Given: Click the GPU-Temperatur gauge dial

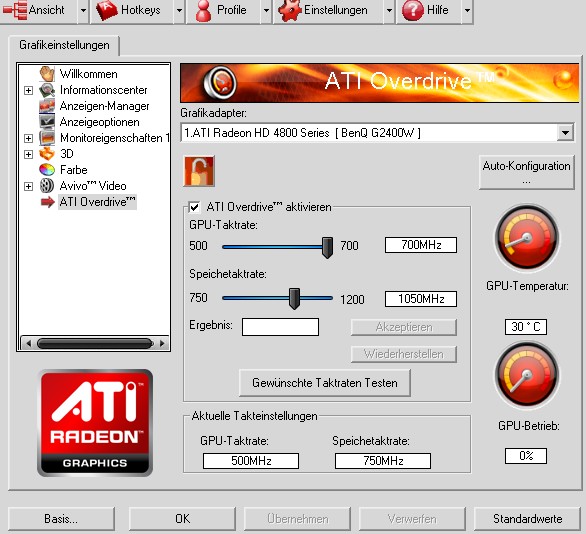Looking at the screenshot, I should (x=527, y=238).
